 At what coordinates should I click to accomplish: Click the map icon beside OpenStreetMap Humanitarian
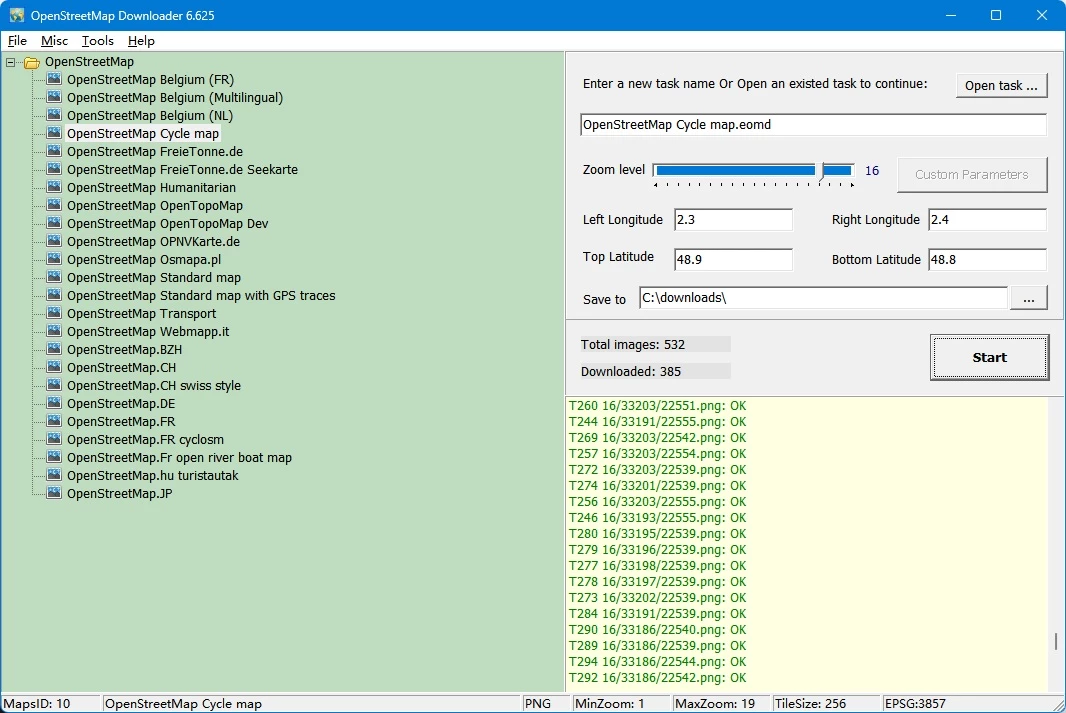pos(54,187)
